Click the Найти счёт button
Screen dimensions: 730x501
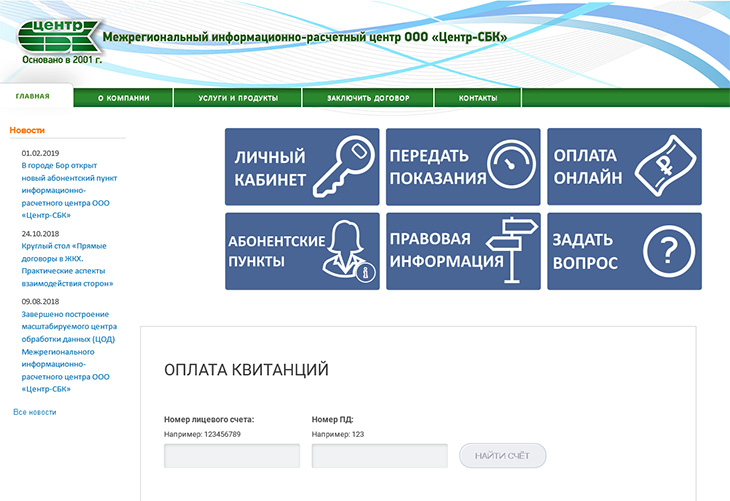tap(502, 455)
